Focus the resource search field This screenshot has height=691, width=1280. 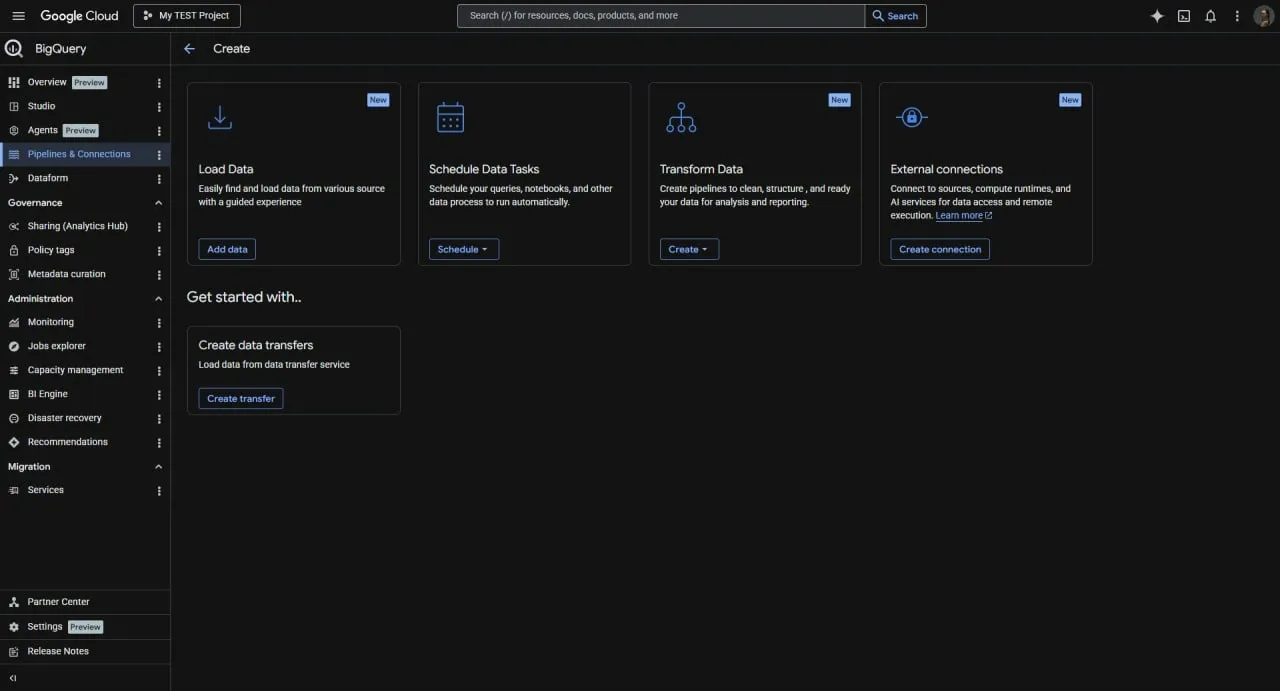[661, 16]
